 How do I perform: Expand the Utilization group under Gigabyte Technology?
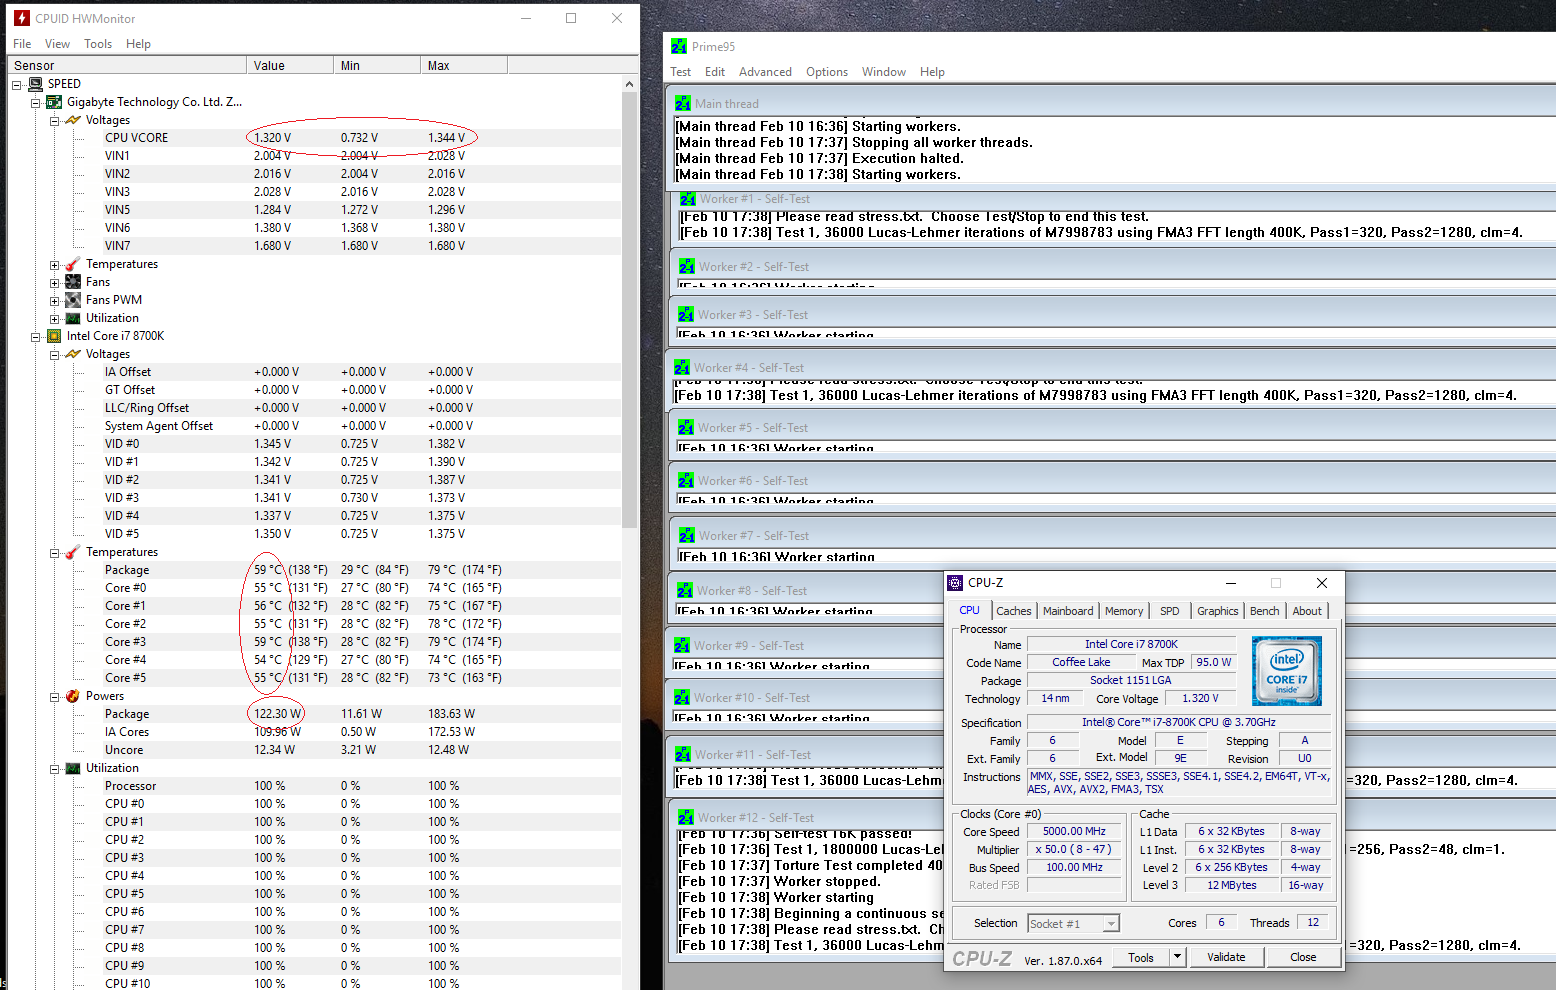click(x=55, y=319)
